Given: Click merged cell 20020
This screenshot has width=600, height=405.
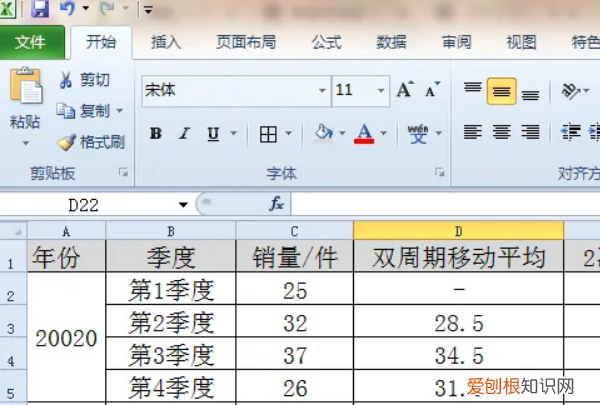Looking at the screenshot, I should [66, 338].
